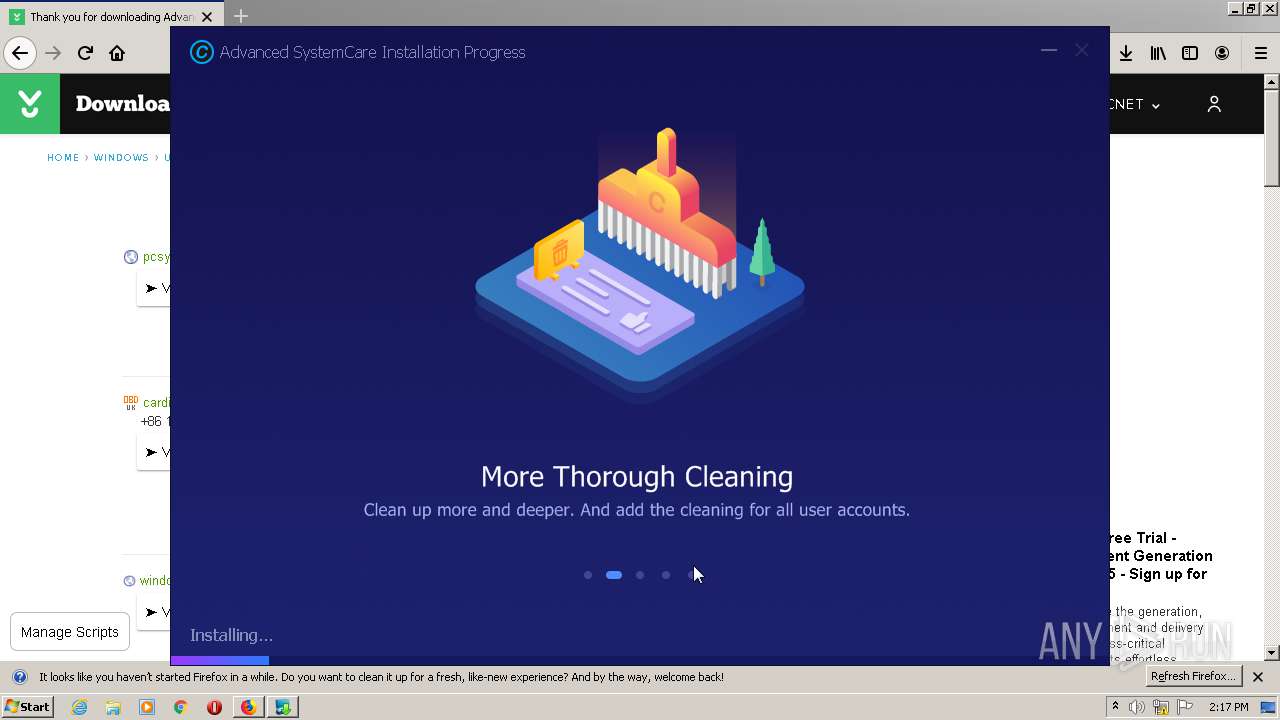Click the scrollbar down arrow in Firefox
Viewport: 1280px width, 720px height.
(1272, 653)
